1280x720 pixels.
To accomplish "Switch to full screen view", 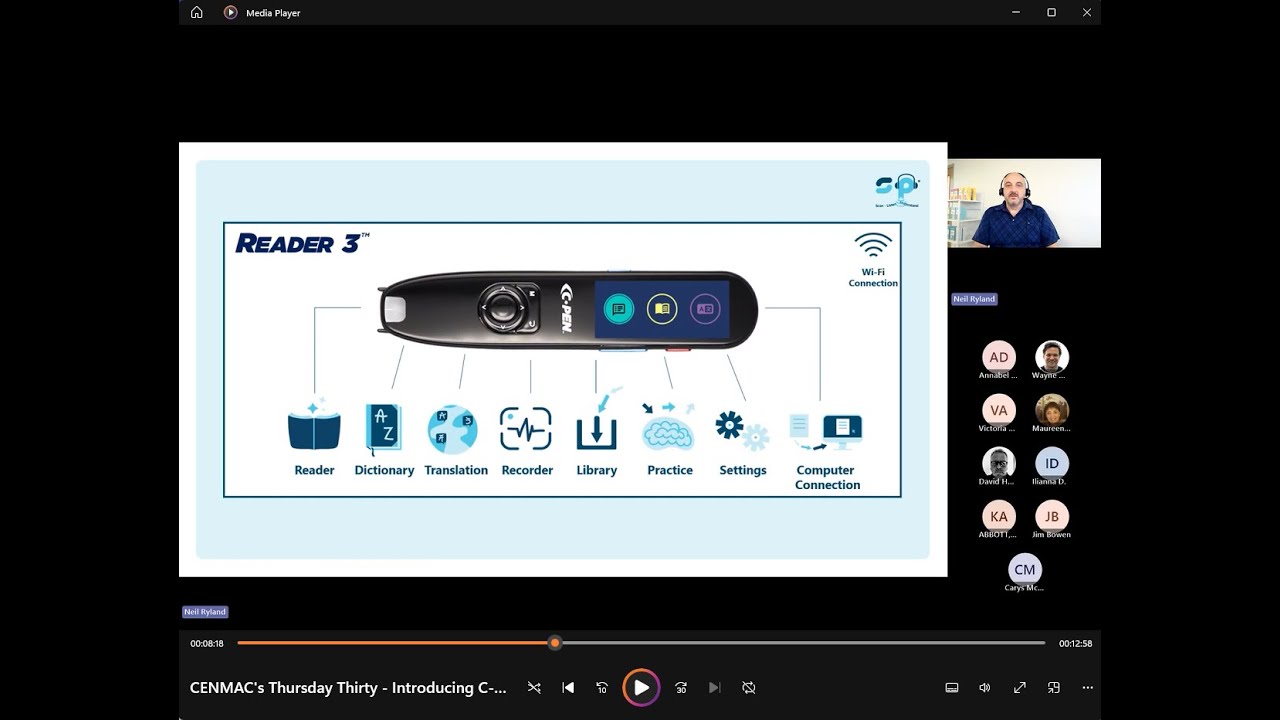I will click(x=1020, y=688).
